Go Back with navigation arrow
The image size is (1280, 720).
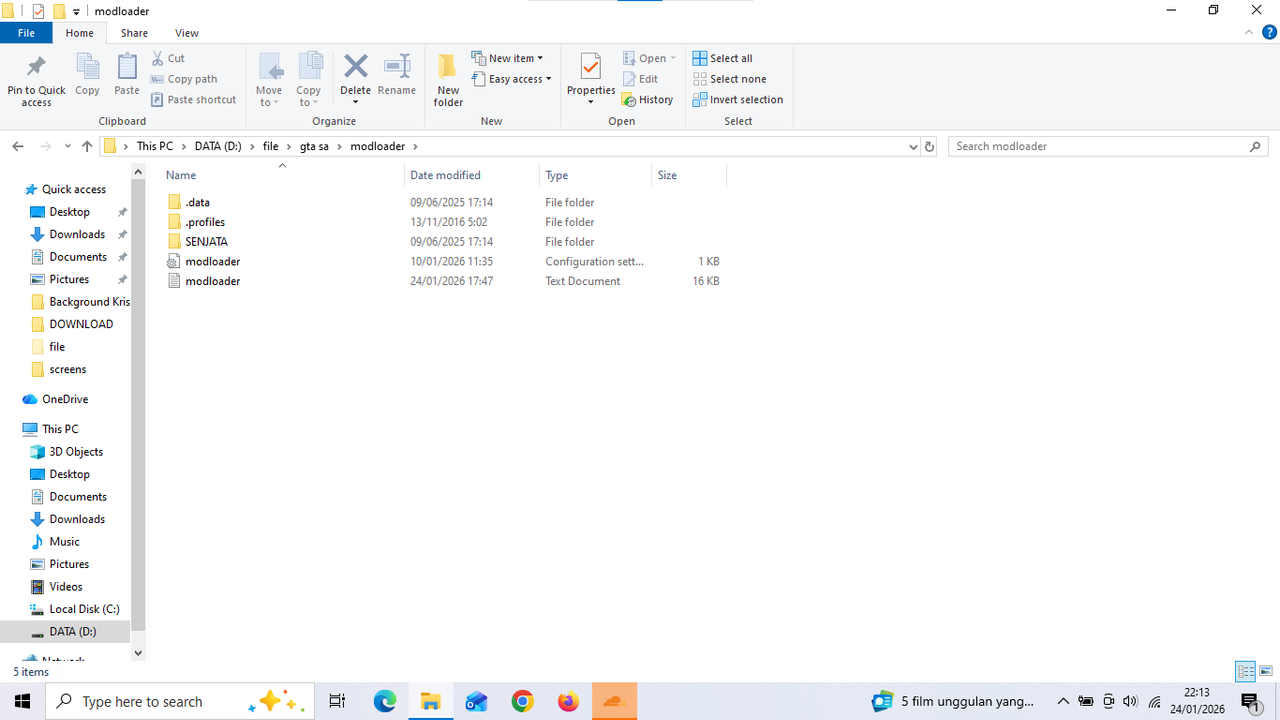click(x=18, y=146)
